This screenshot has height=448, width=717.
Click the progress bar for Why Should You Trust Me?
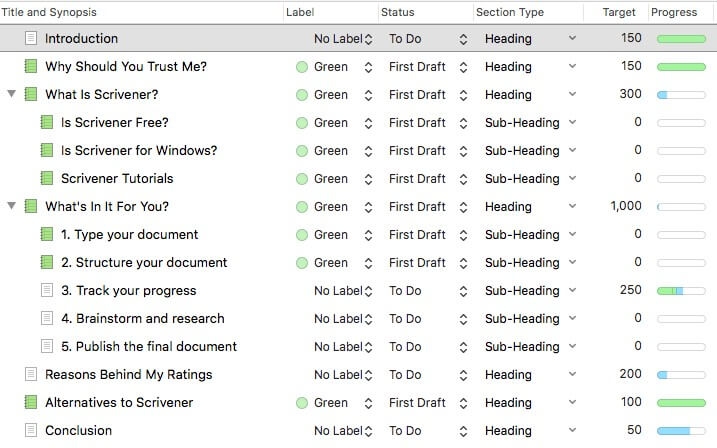point(681,67)
